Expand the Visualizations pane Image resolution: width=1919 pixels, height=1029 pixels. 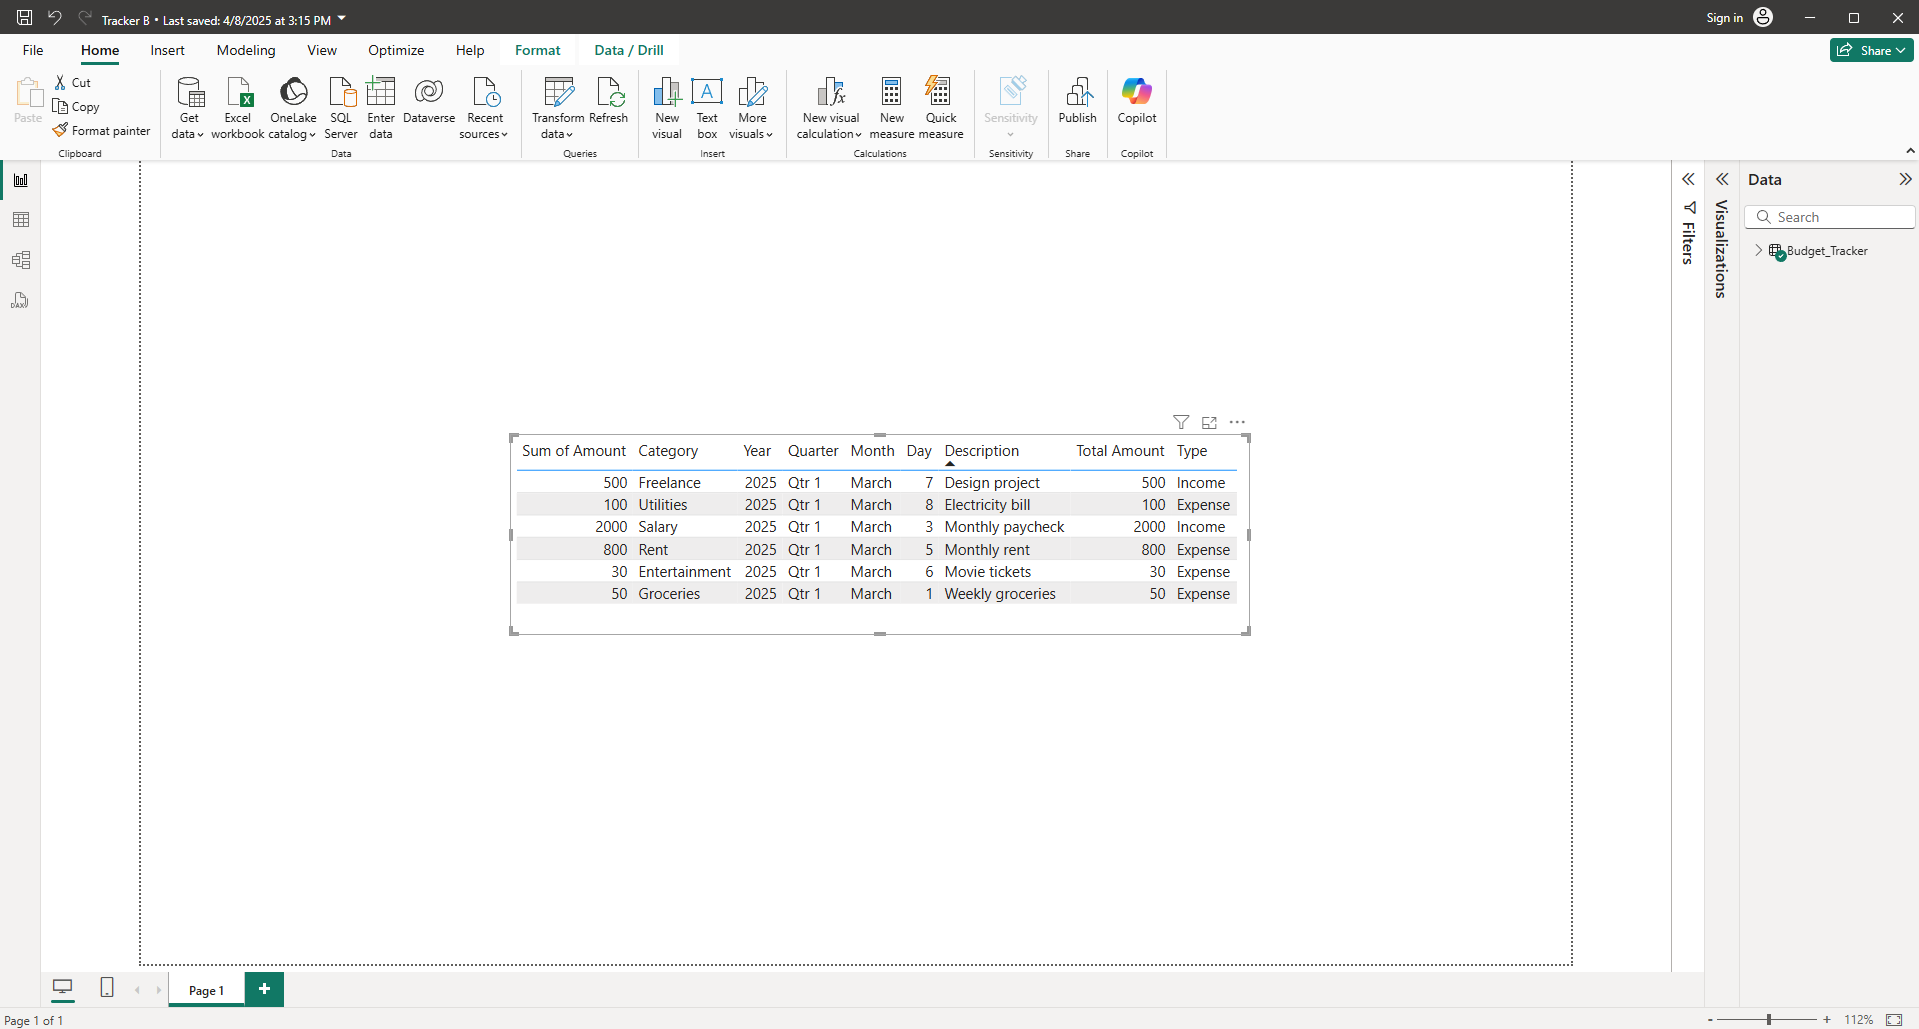pos(1722,180)
